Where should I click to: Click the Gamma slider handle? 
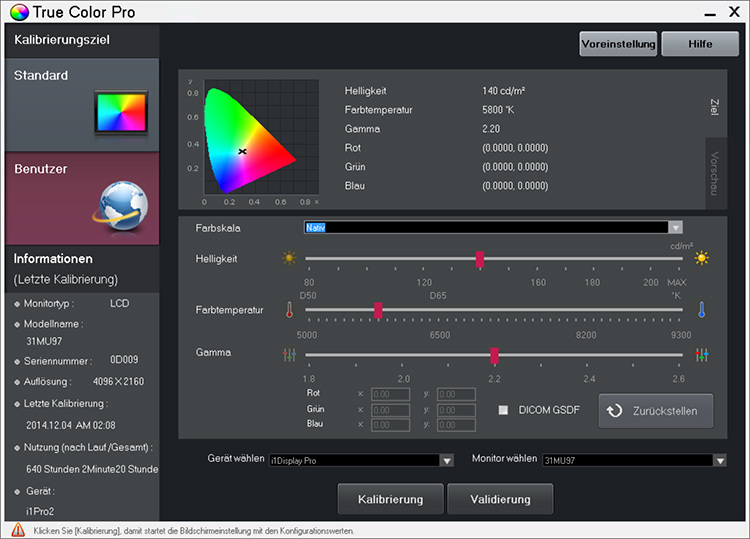494,355
